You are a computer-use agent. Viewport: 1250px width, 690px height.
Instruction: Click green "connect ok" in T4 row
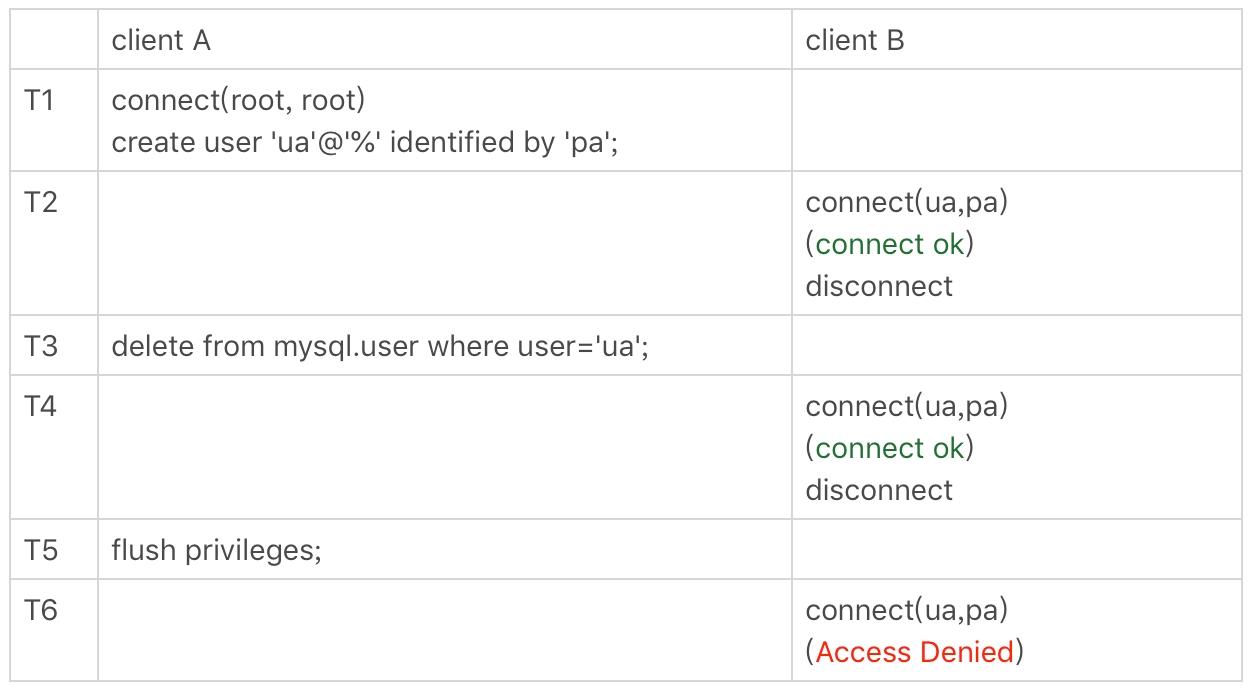(x=889, y=448)
